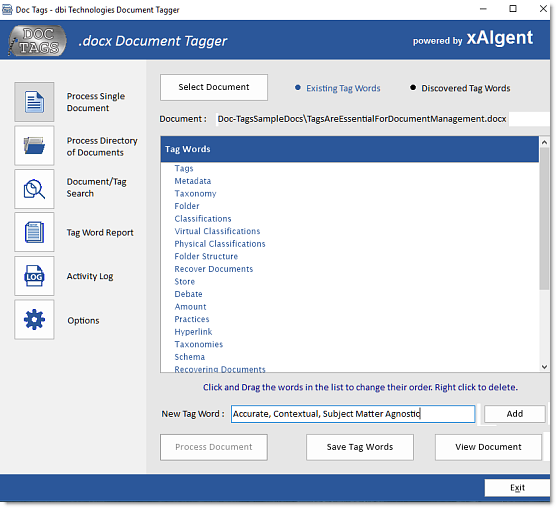Open the Options gear icon
This screenshot has width=556, height=508.
pyautogui.click(x=34, y=319)
